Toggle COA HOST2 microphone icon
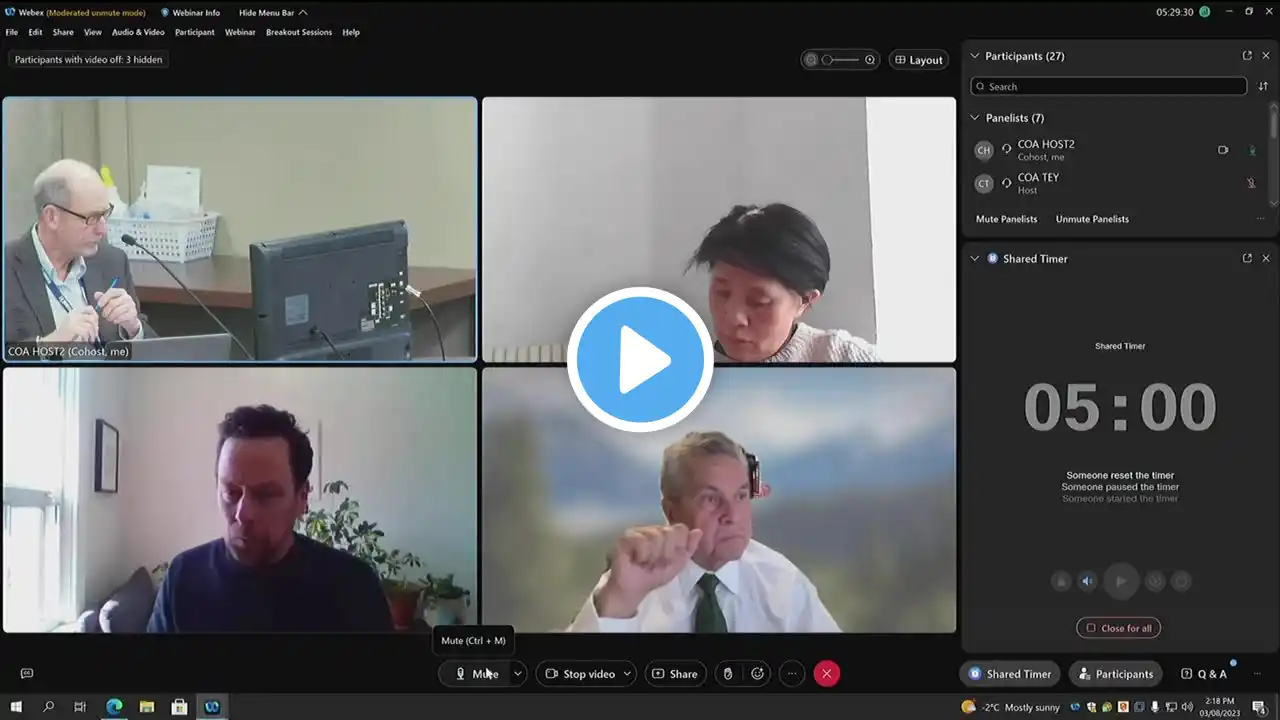Image resolution: width=1280 pixels, height=720 pixels. pyautogui.click(x=1252, y=150)
